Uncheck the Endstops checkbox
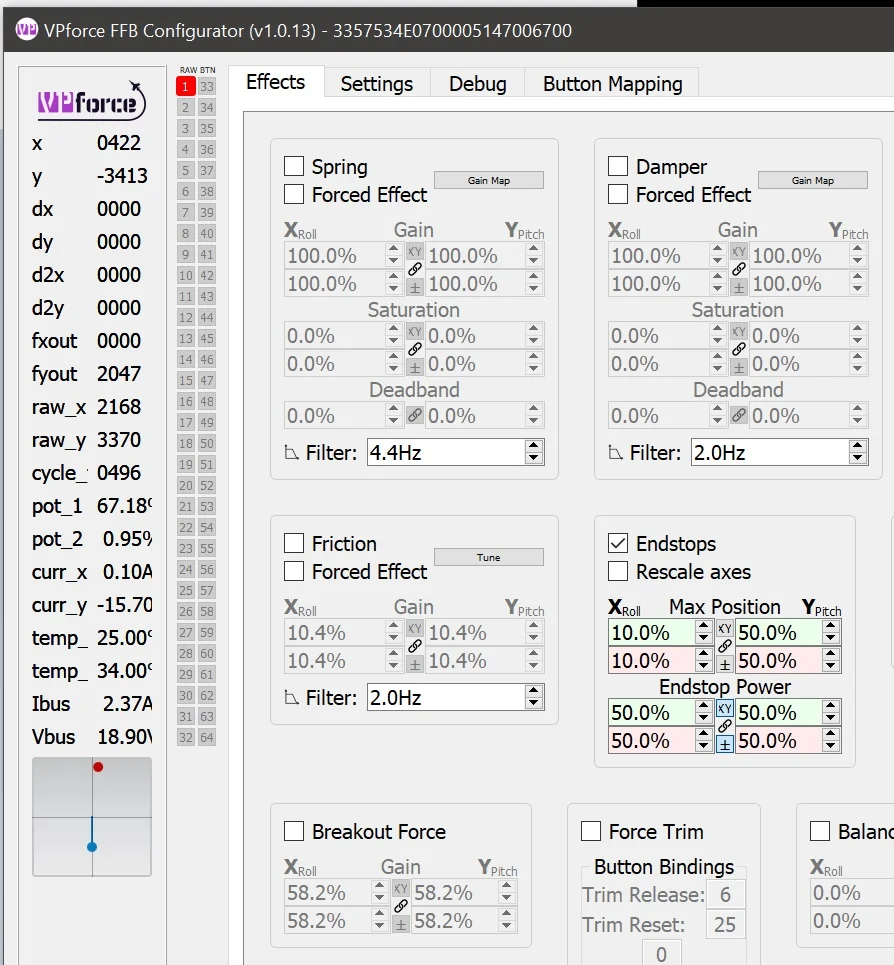This screenshot has width=894, height=965. tap(618, 543)
